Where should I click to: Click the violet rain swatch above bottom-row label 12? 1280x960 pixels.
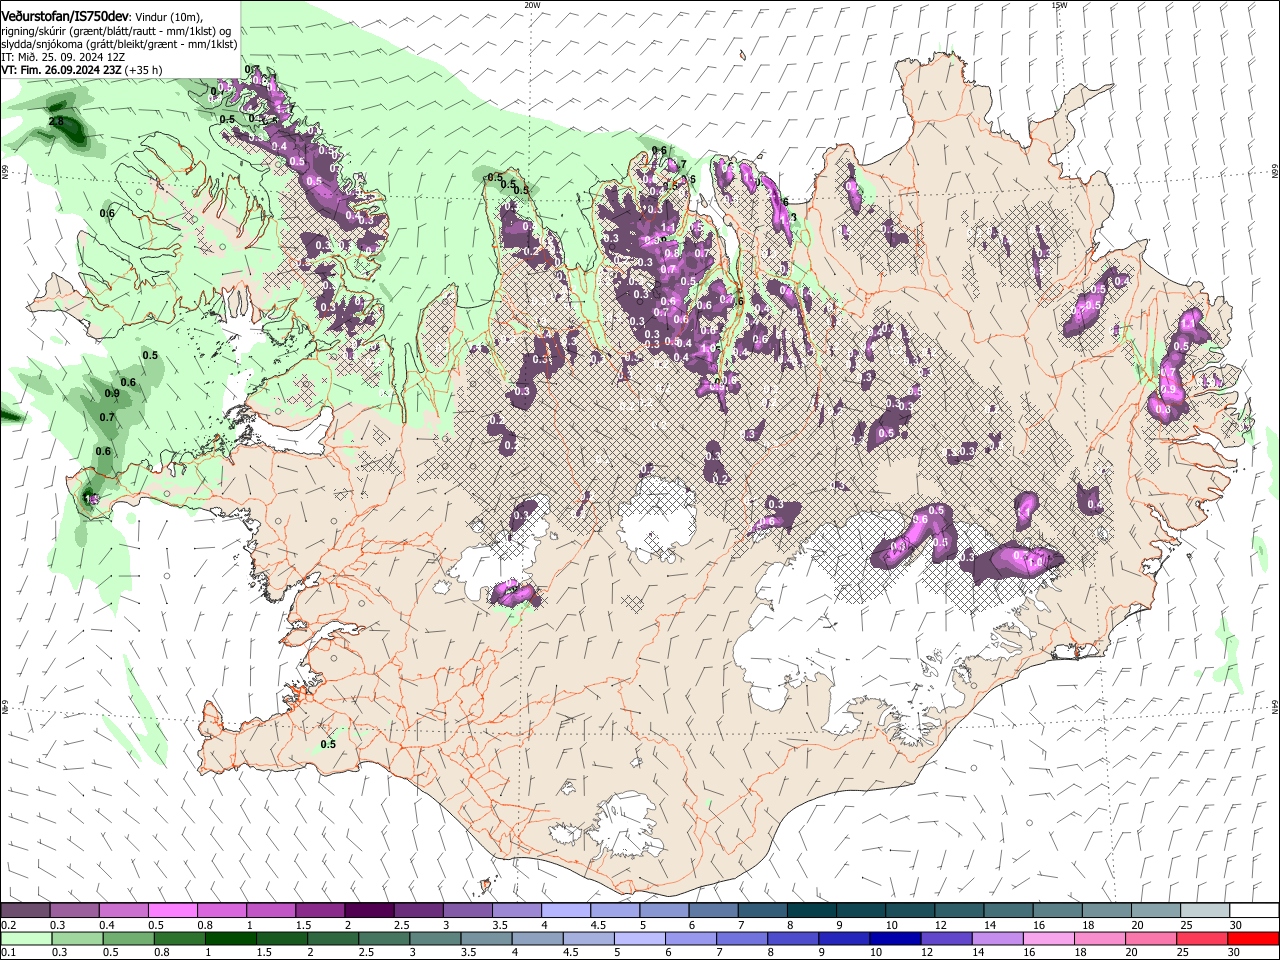[x=946, y=938]
